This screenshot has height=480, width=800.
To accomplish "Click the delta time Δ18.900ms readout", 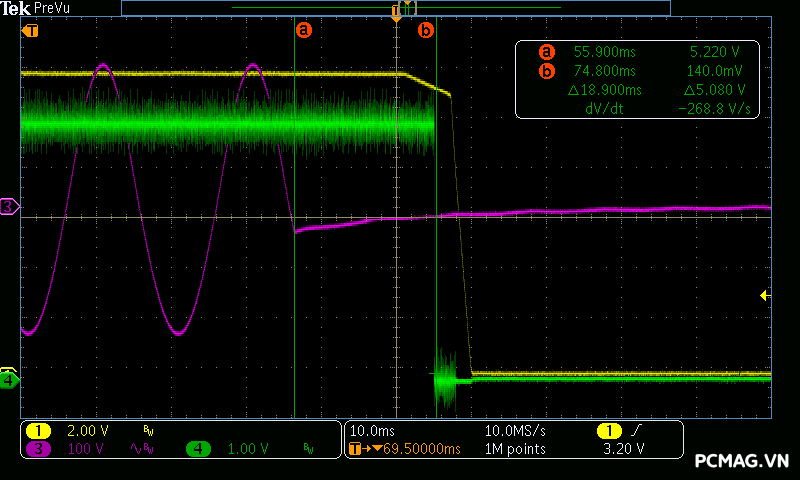I will coord(605,90).
